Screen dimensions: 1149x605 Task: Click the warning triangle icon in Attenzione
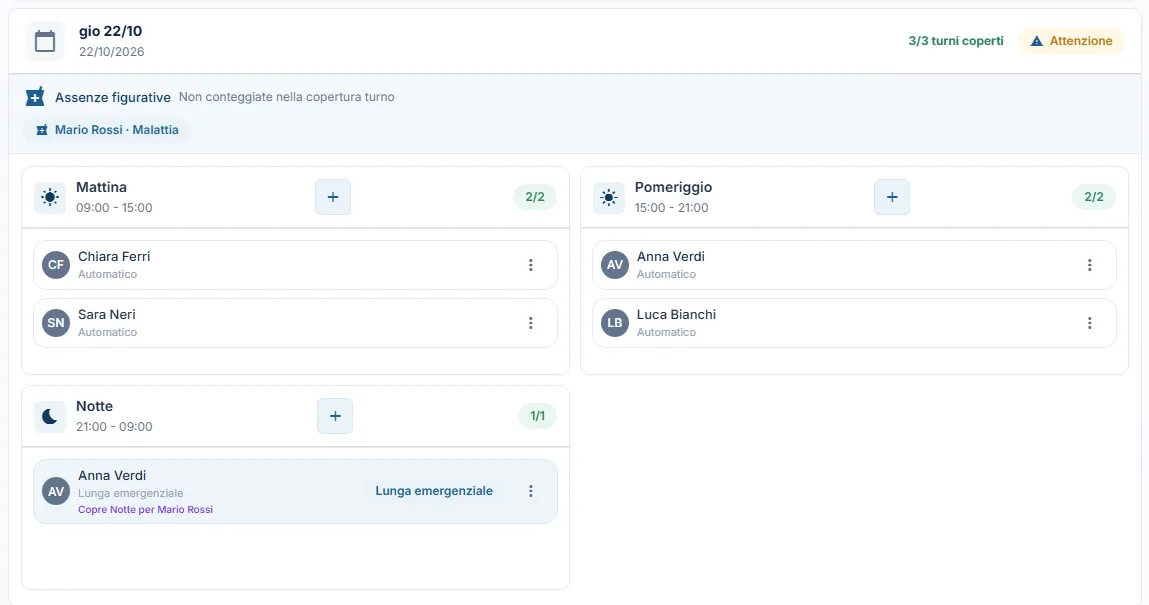(x=1036, y=41)
